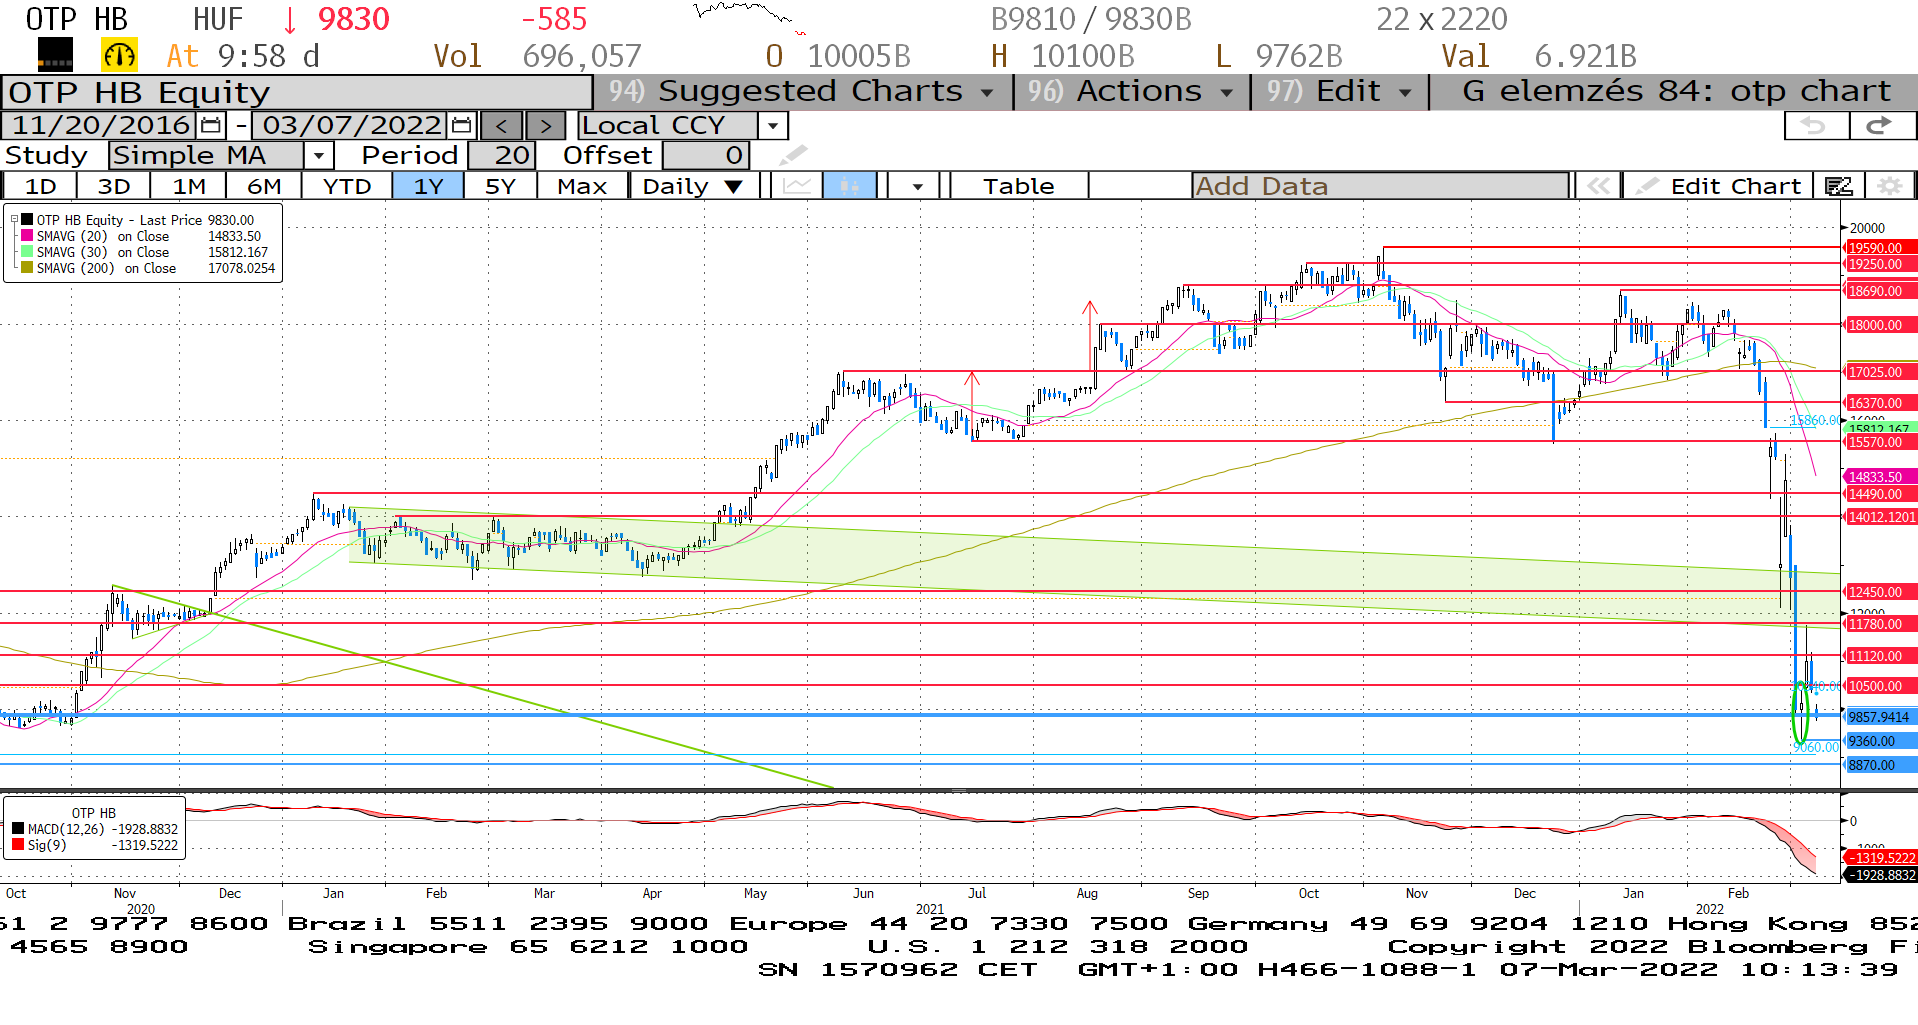
Task: Click the undo arrow button
Action: (1815, 126)
